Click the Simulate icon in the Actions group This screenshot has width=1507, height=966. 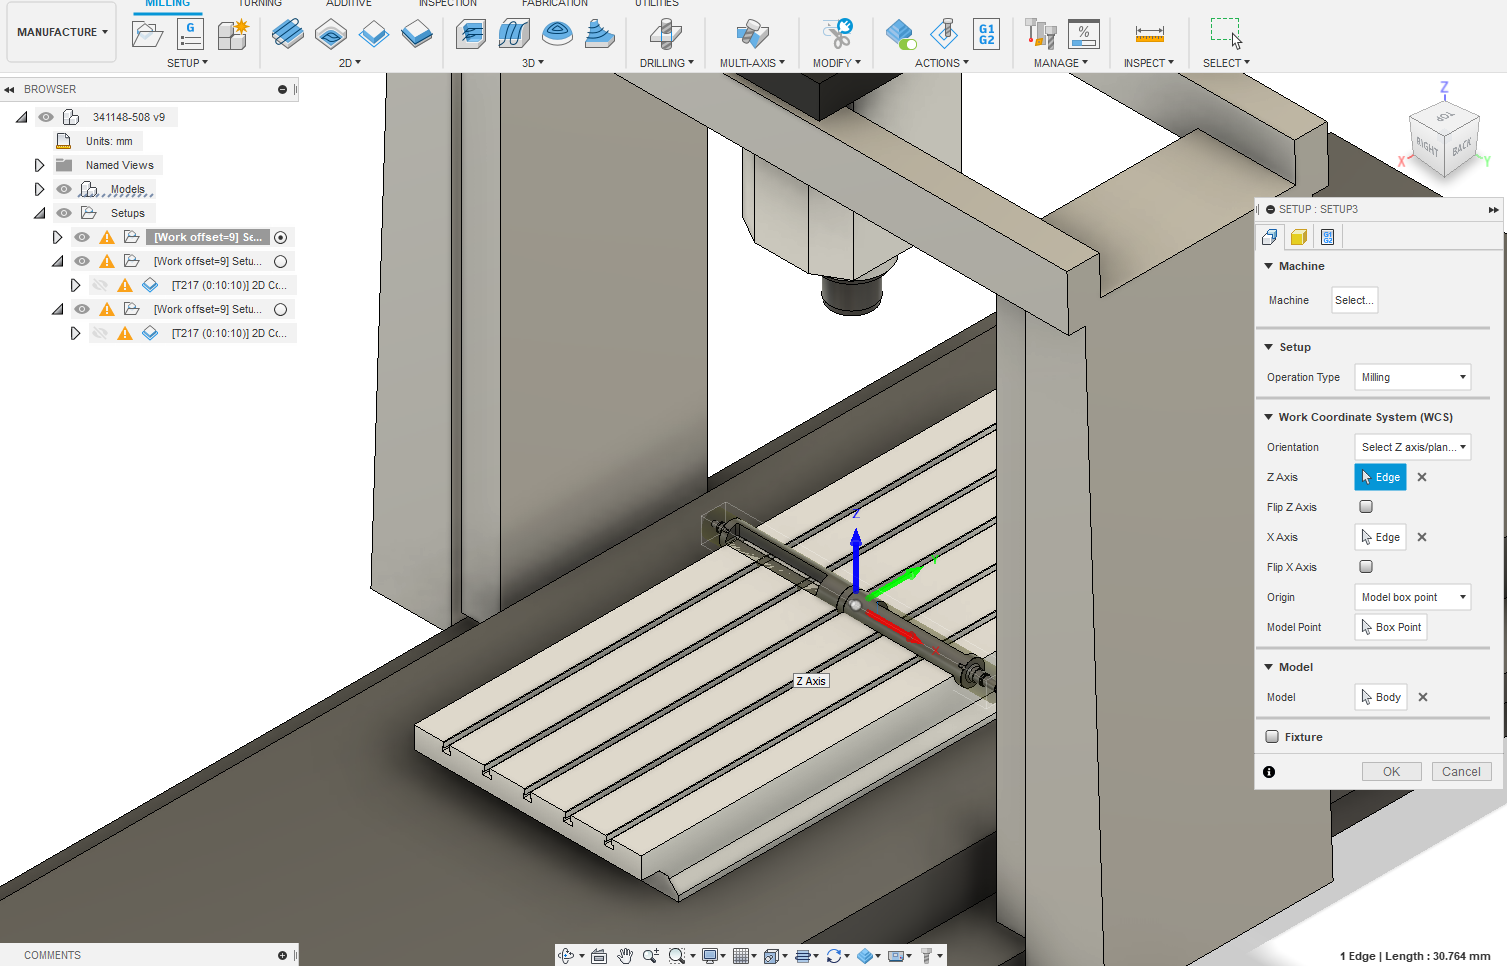pos(899,33)
